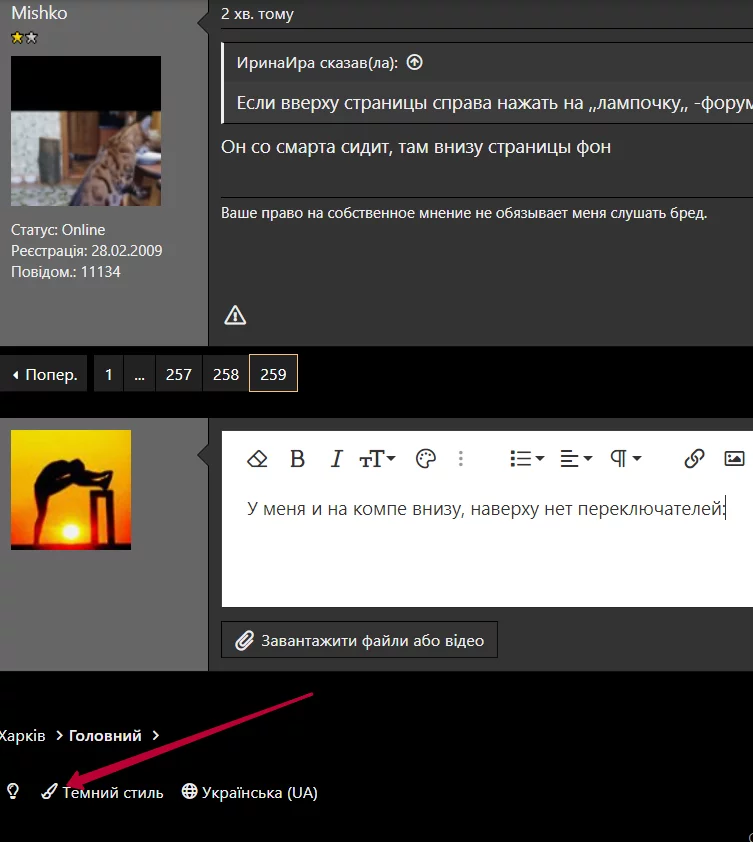The image size is (753, 842).
Task: Click the '2 хв. тому' post timestamp
Action: (257, 14)
